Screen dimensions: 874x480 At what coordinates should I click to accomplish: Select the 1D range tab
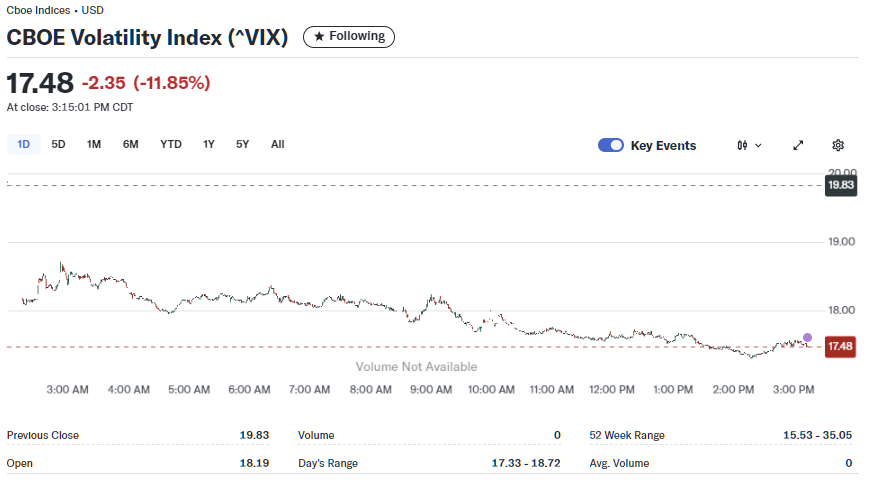click(23, 144)
